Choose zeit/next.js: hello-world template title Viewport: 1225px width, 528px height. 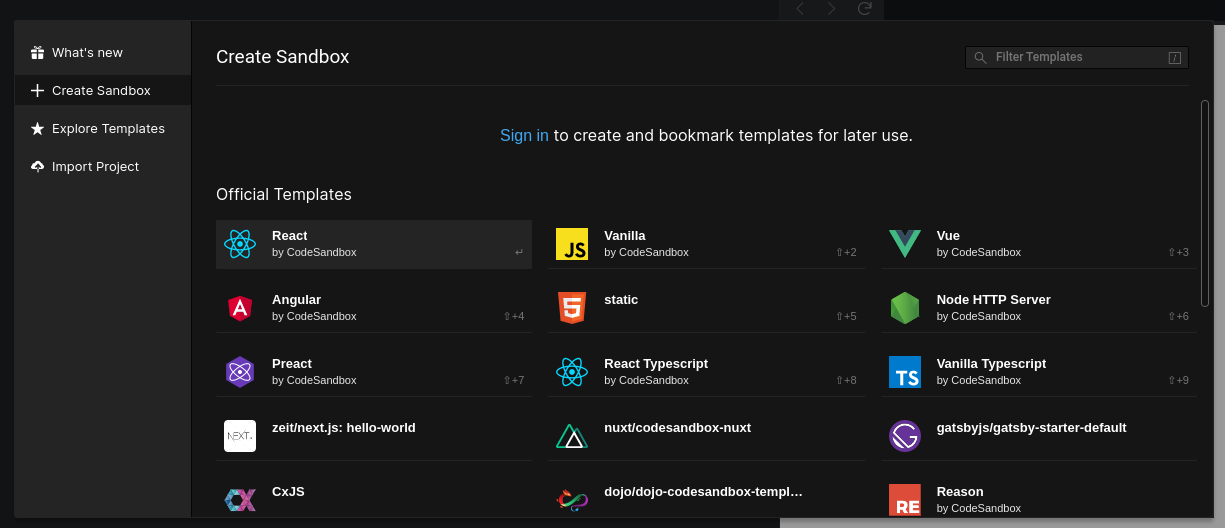tap(344, 428)
